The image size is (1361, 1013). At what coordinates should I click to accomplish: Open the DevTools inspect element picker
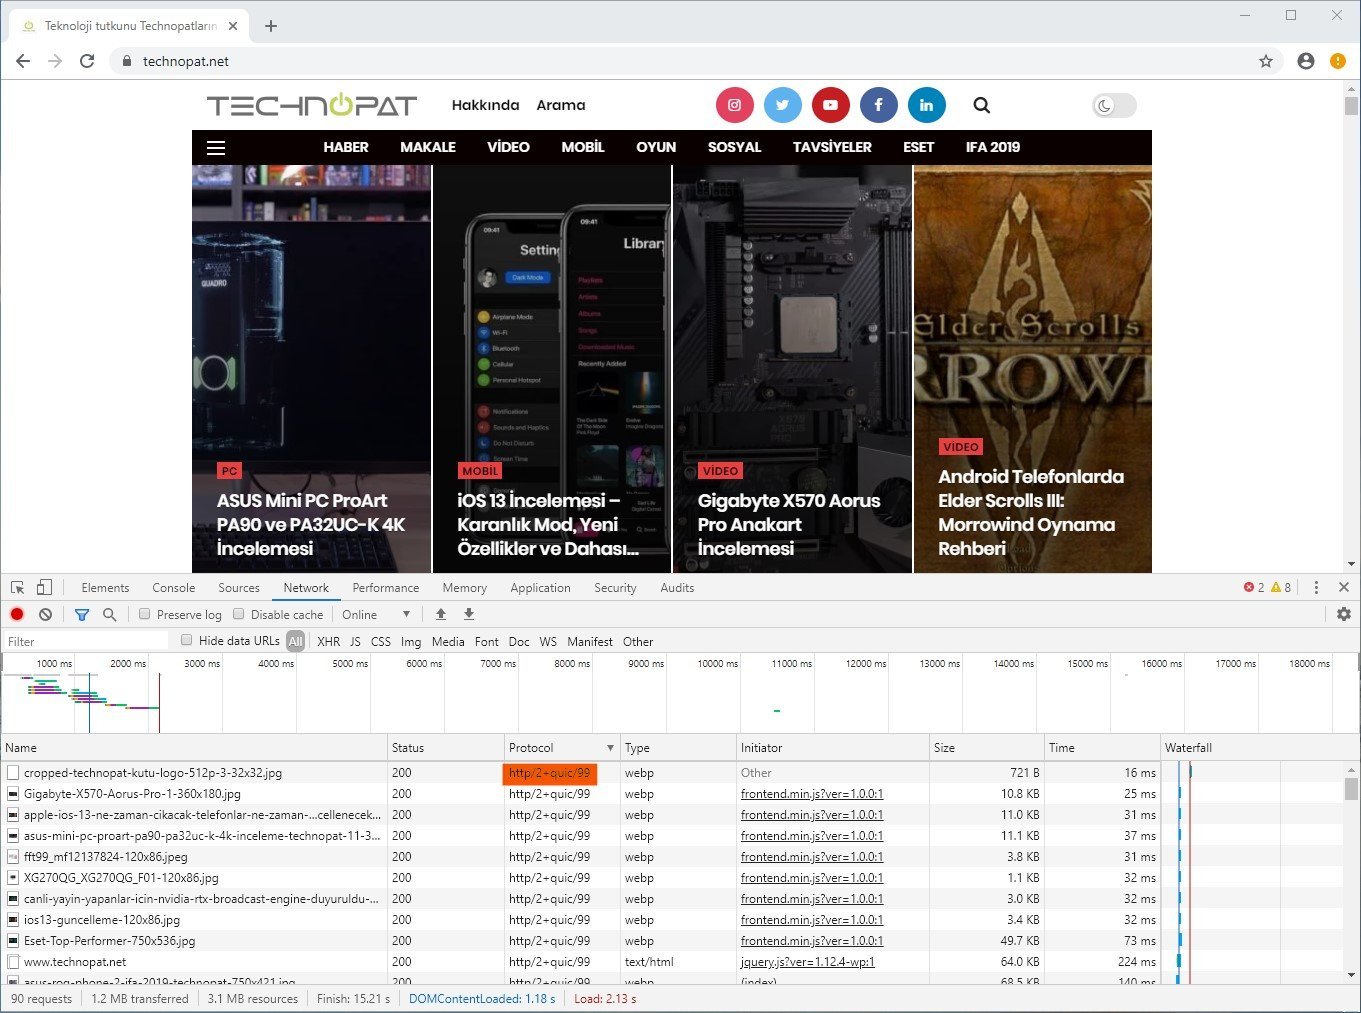[x=18, y=588]
